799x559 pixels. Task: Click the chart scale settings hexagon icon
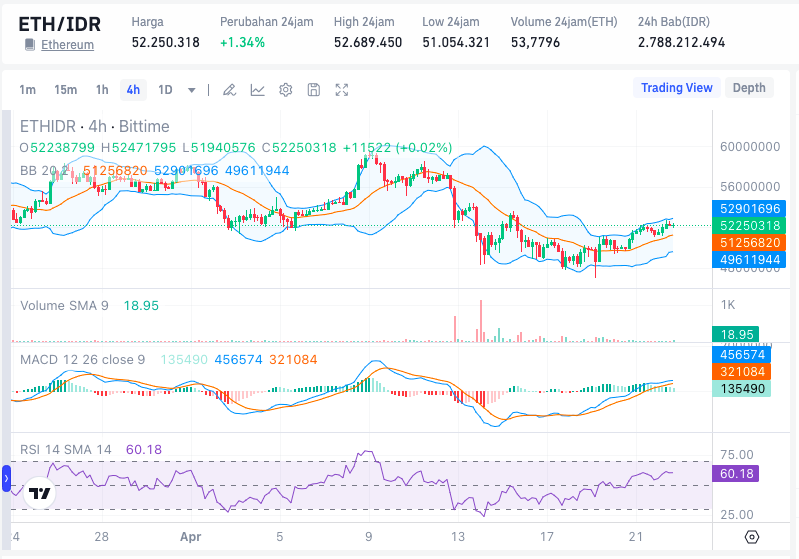(752, 537)
